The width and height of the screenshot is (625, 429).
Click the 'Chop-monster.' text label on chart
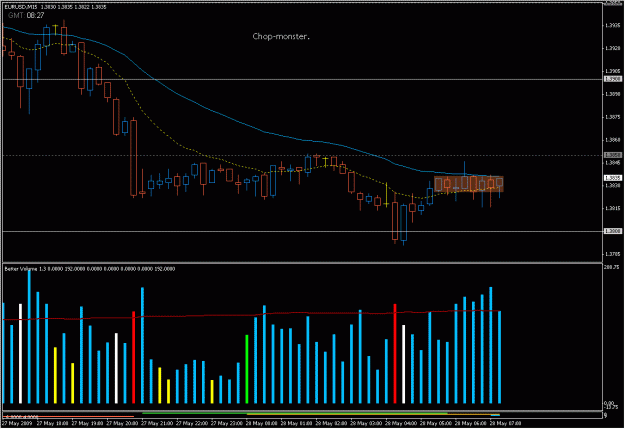[281, 36]
